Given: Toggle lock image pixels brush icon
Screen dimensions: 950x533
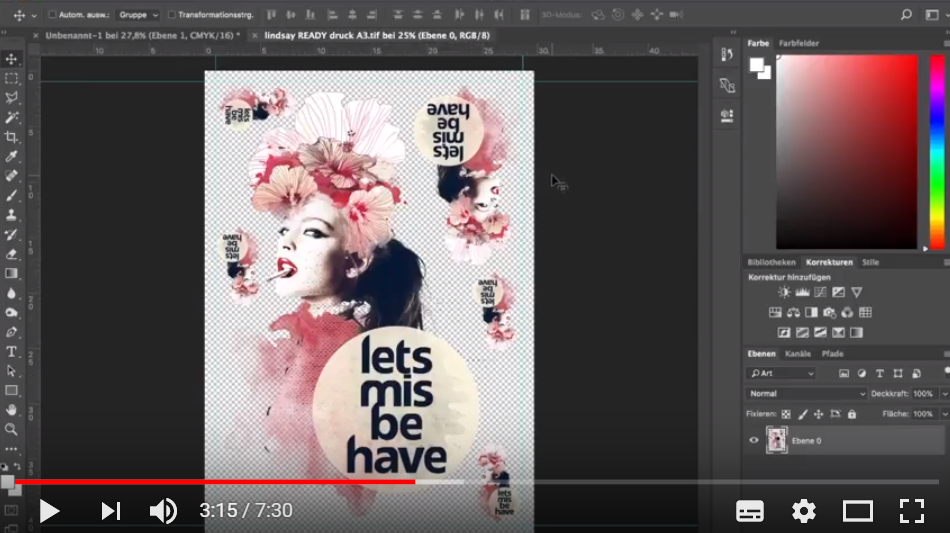Looking at the screenshot, I should pos(803,414).
